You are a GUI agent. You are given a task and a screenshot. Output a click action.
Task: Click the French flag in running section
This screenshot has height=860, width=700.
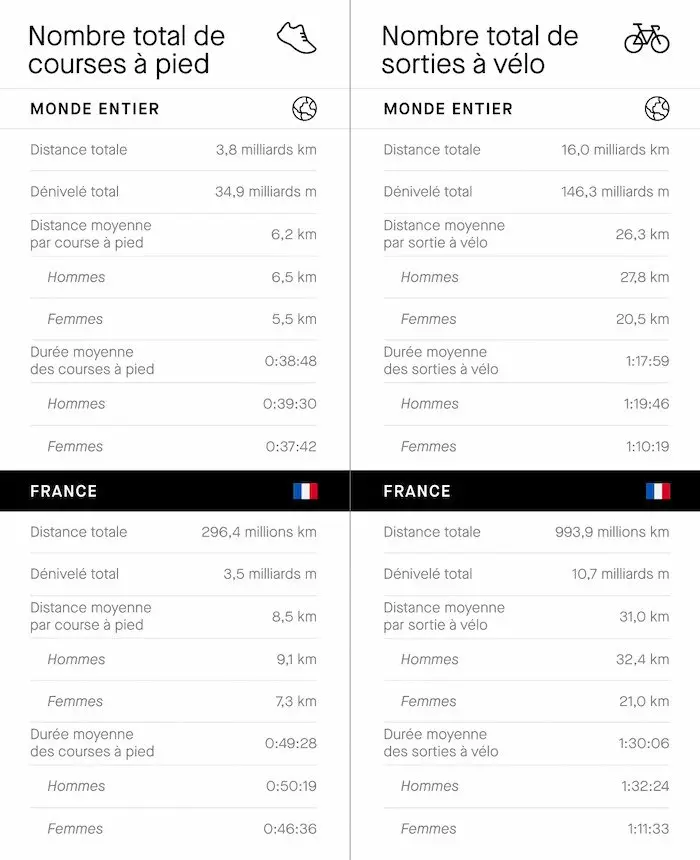point(305,491)
